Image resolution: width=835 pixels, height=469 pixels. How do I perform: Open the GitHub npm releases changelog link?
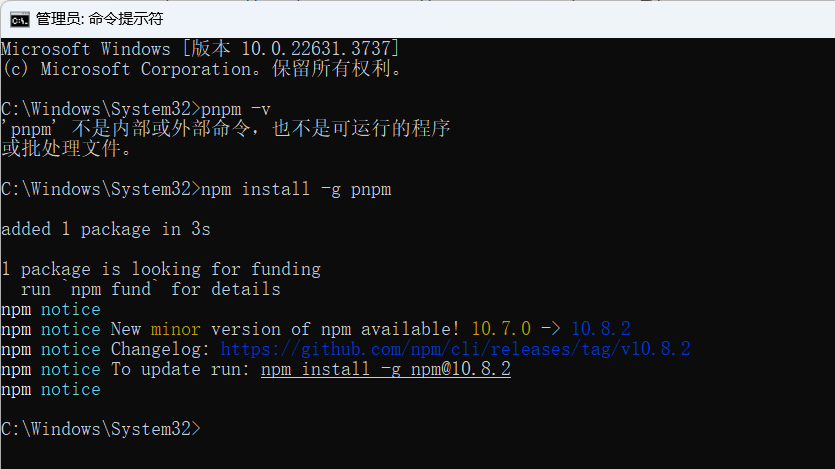click(x=455, y=349)
